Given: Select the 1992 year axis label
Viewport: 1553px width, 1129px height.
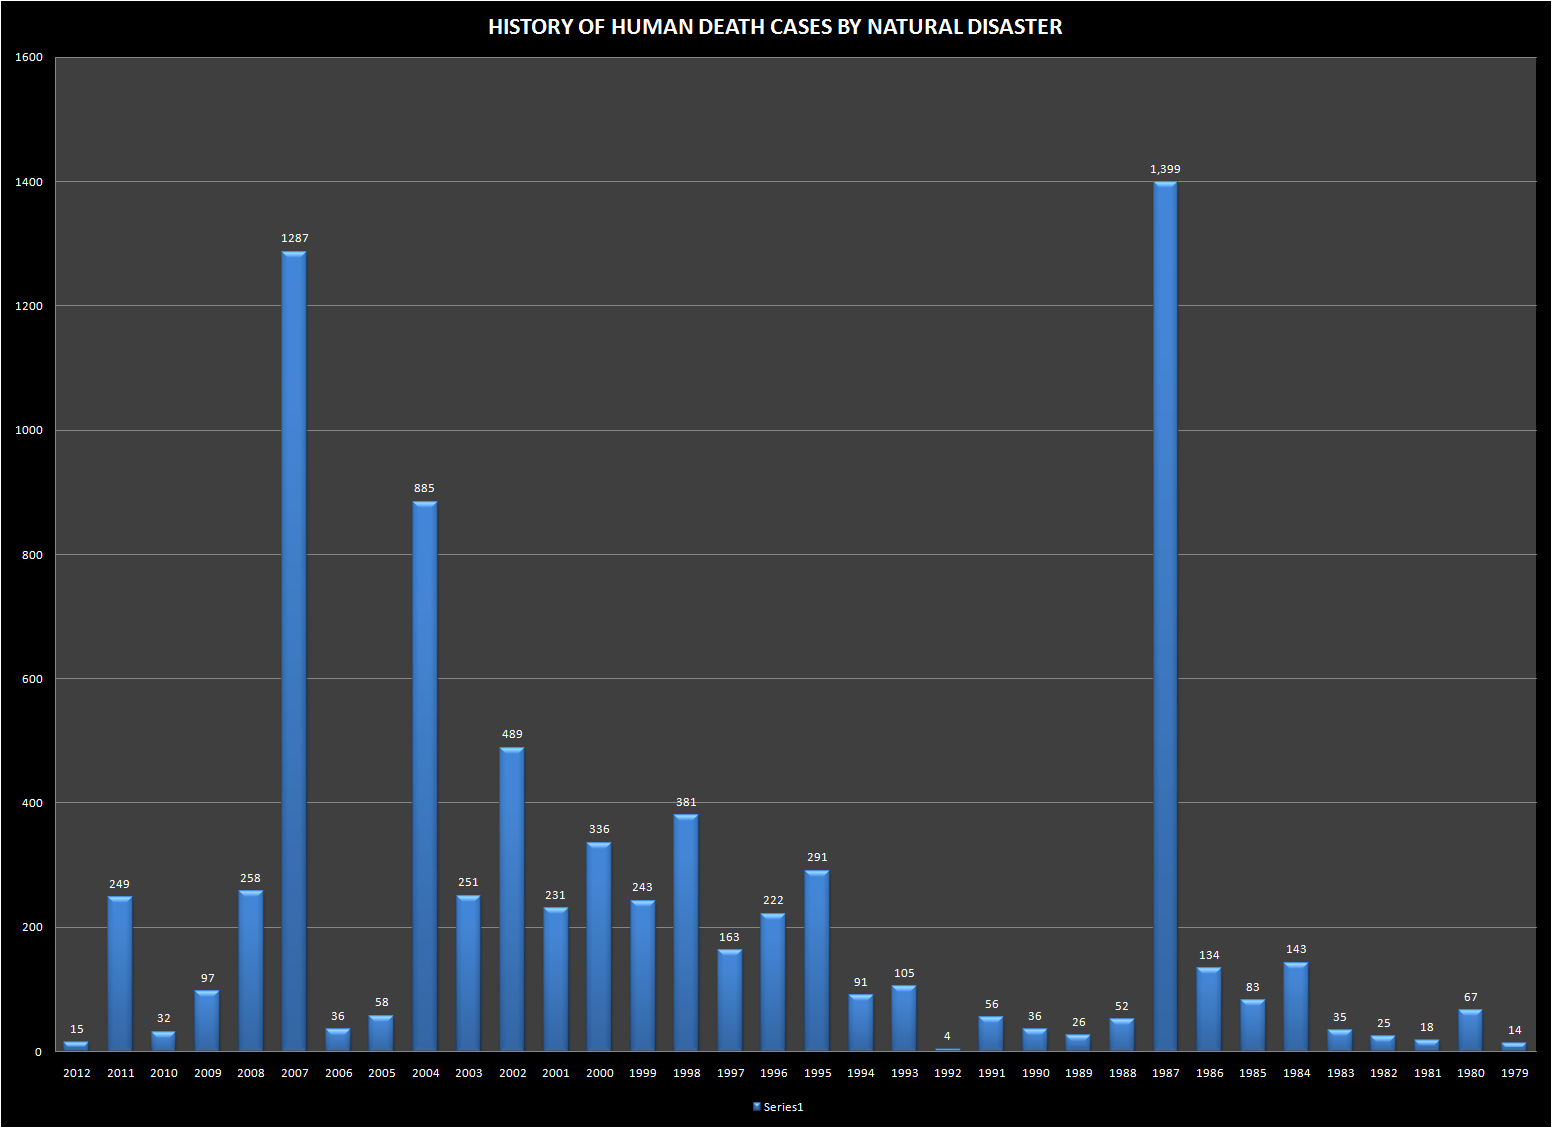Looking at the screenshot, I should tap(947, 1073).
